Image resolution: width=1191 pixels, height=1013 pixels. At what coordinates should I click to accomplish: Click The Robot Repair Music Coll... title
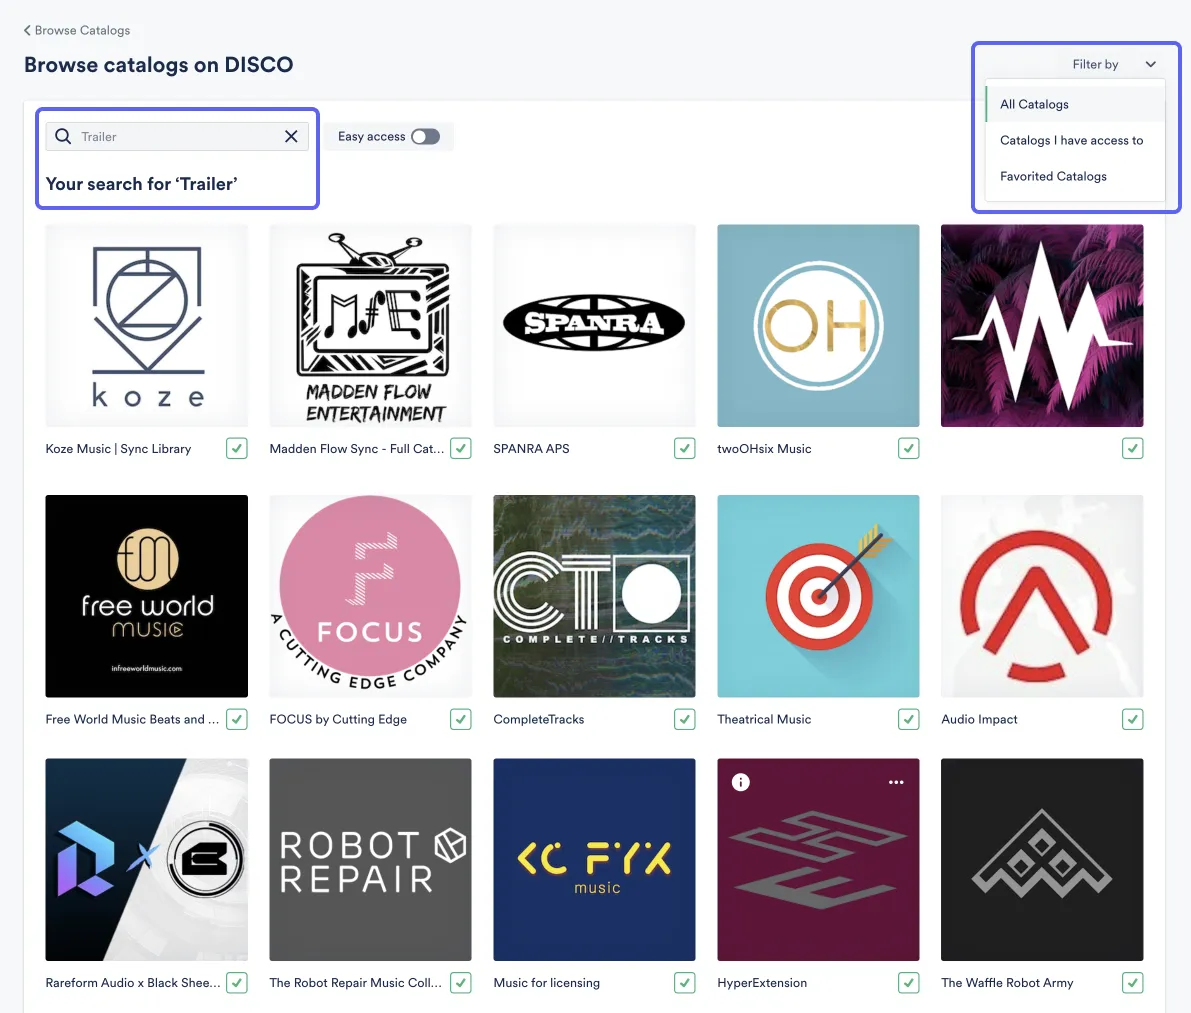355,983
